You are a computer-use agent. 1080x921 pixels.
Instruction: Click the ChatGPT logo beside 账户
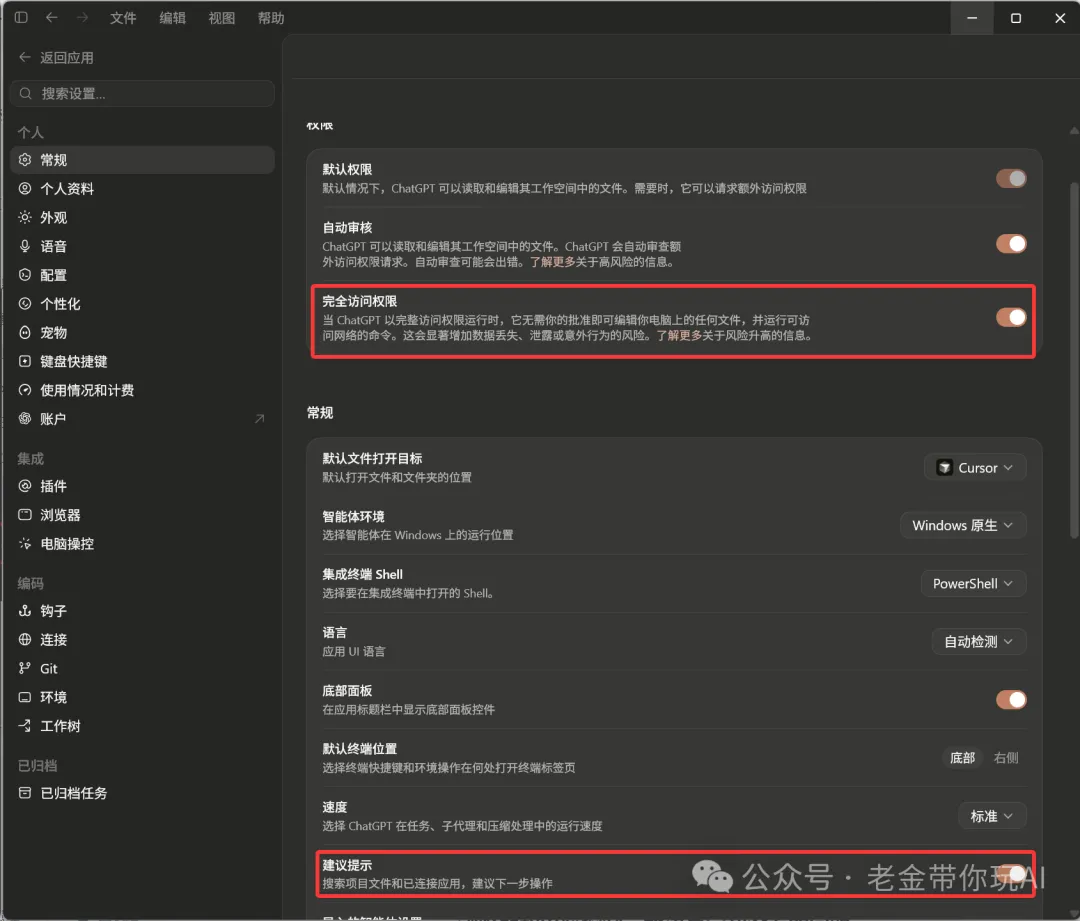point(25,418)
